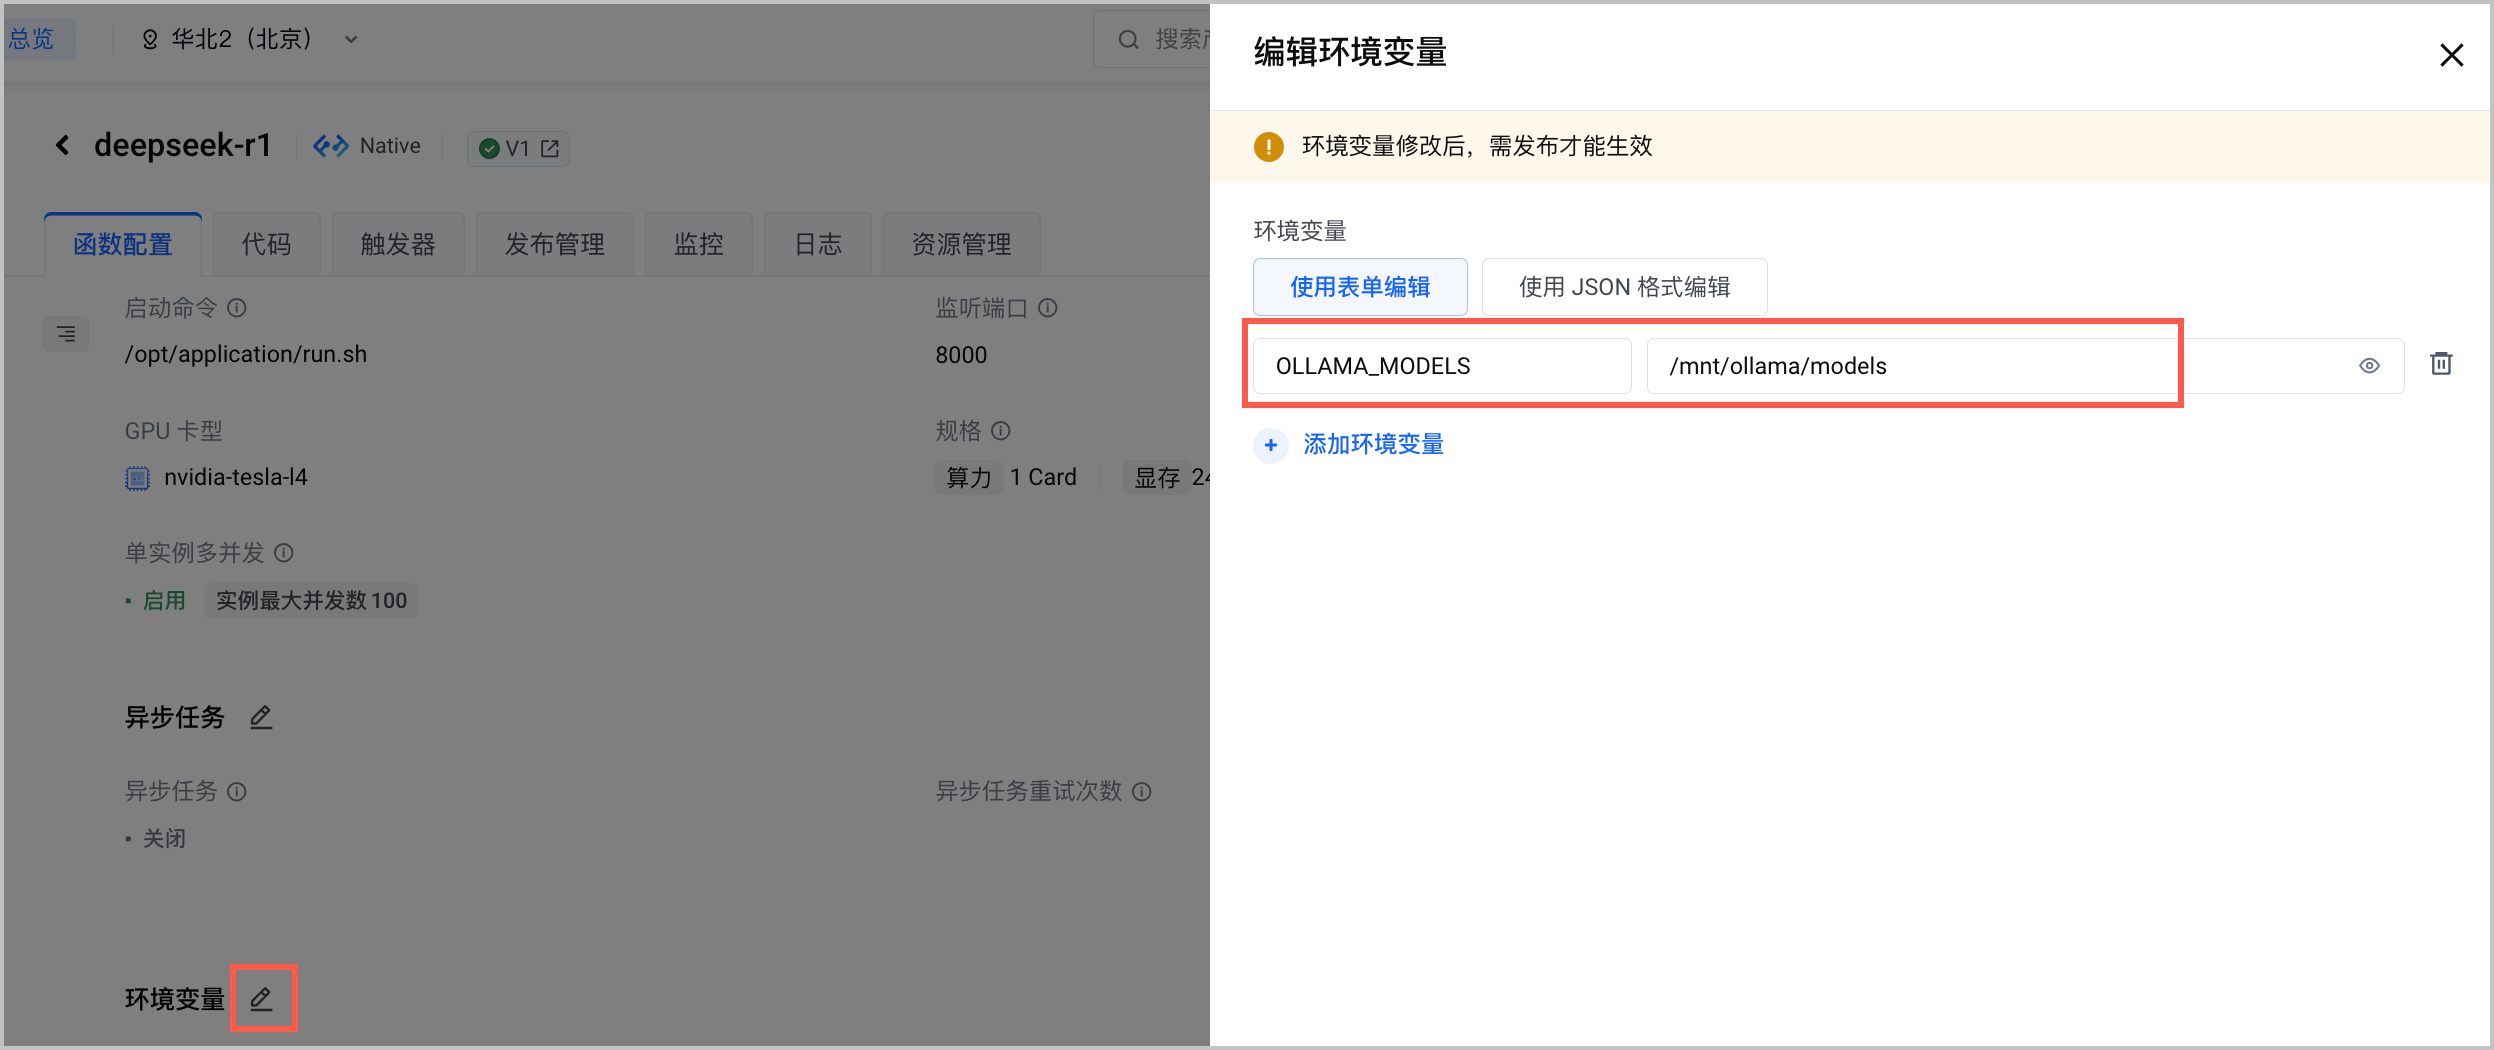Show info for 启动命令
The image size is (2494, 1050).
click(237, 308)
